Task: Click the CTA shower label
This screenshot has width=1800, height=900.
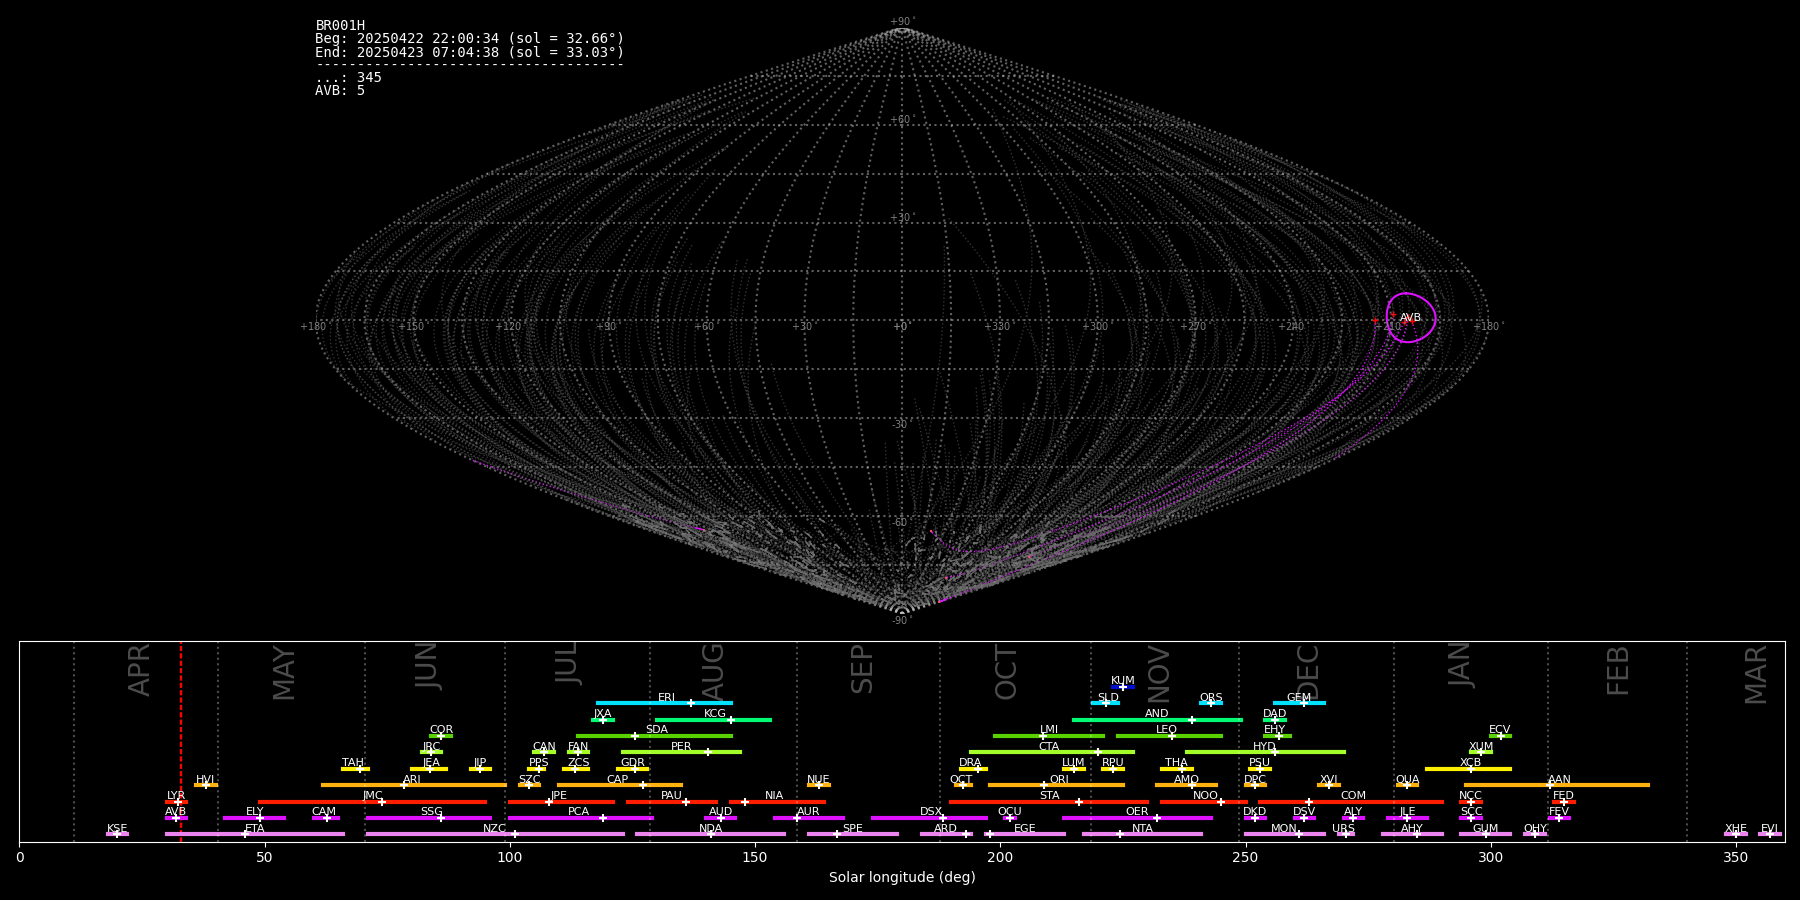Action: coord(1049,747)
